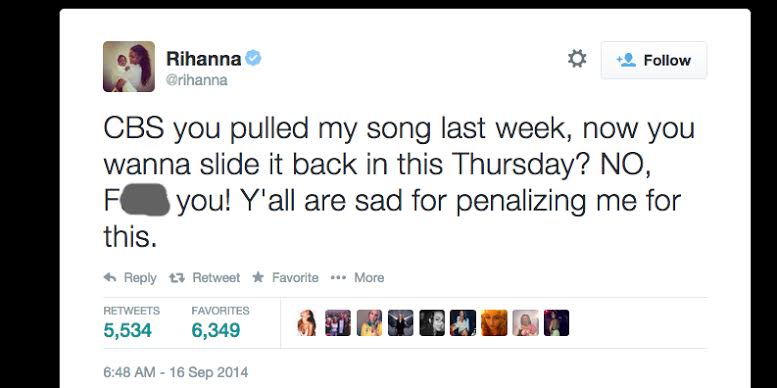Expand the More options menu

[x=357, y=277]
